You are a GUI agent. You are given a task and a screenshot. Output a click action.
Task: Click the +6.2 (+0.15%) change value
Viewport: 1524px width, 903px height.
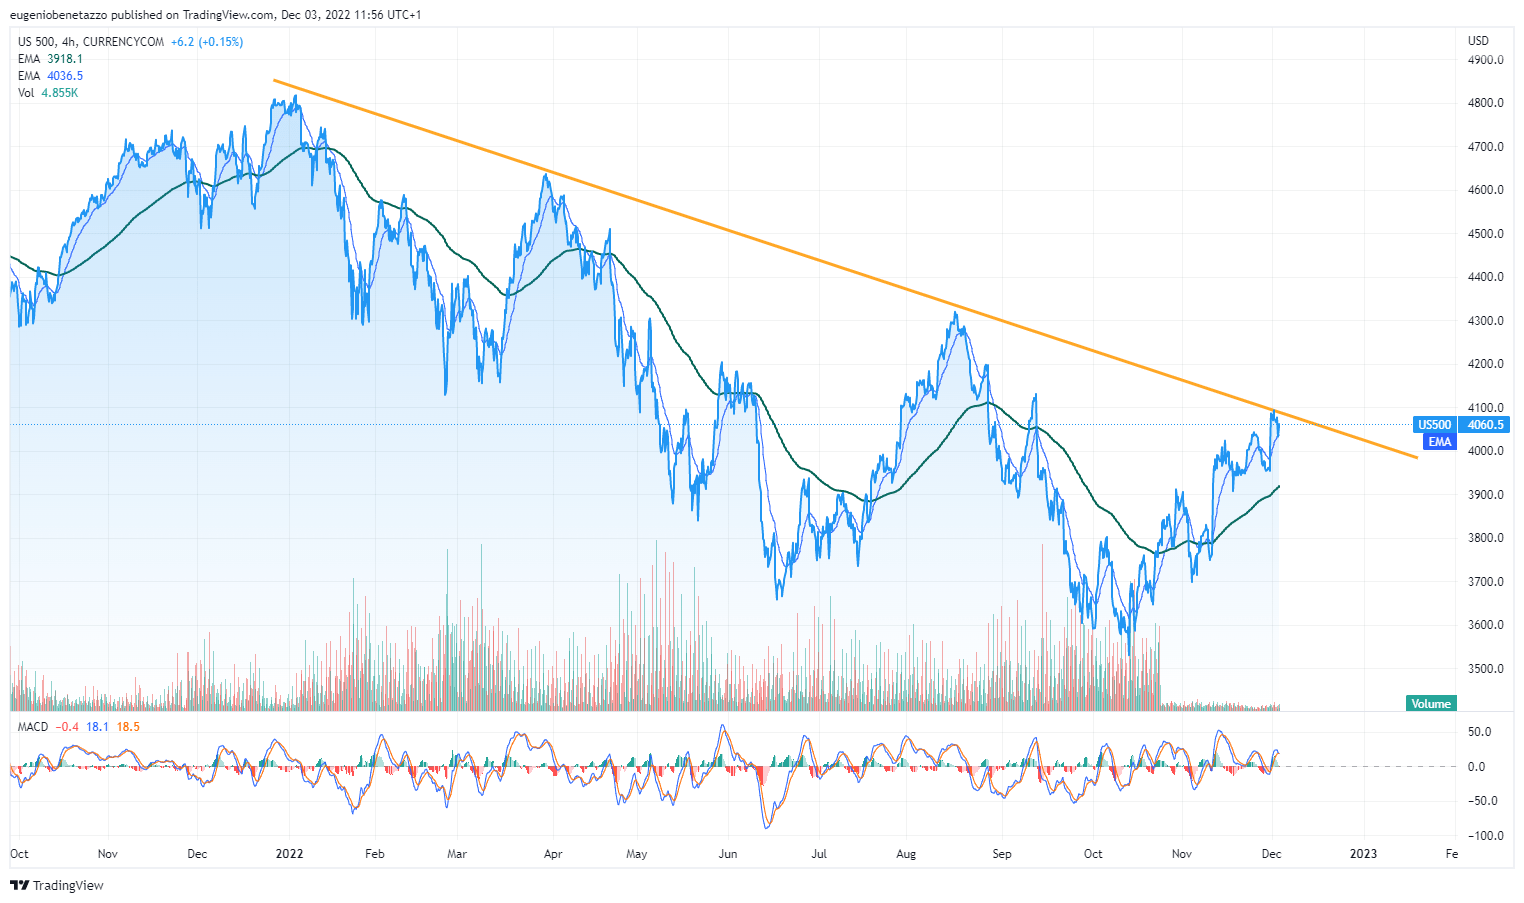(x=207, y=42)
